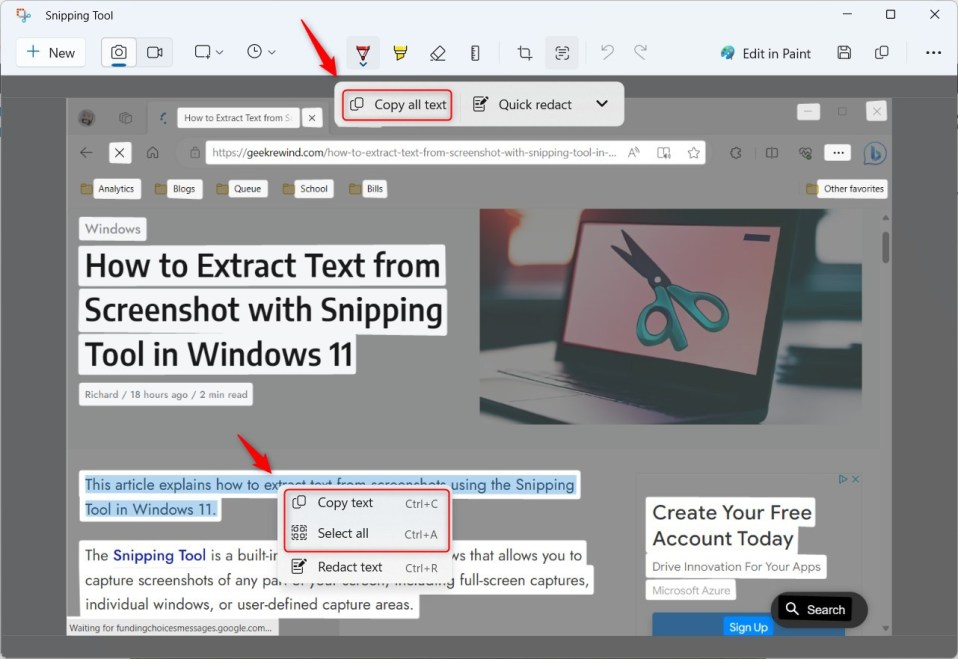Switch to Record (video) mode
Viewport: 958px width, 659px height.
[x=155, y=53]
